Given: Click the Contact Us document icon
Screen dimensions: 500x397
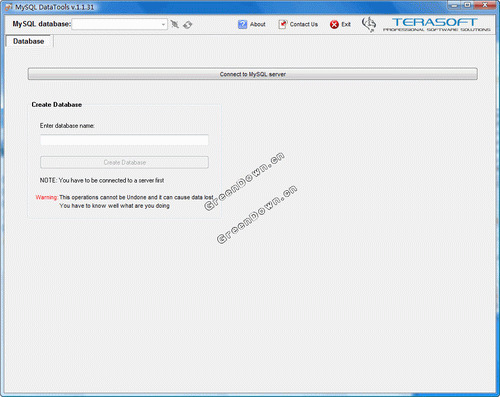Looking at the screenshot, I should point(282,24).
